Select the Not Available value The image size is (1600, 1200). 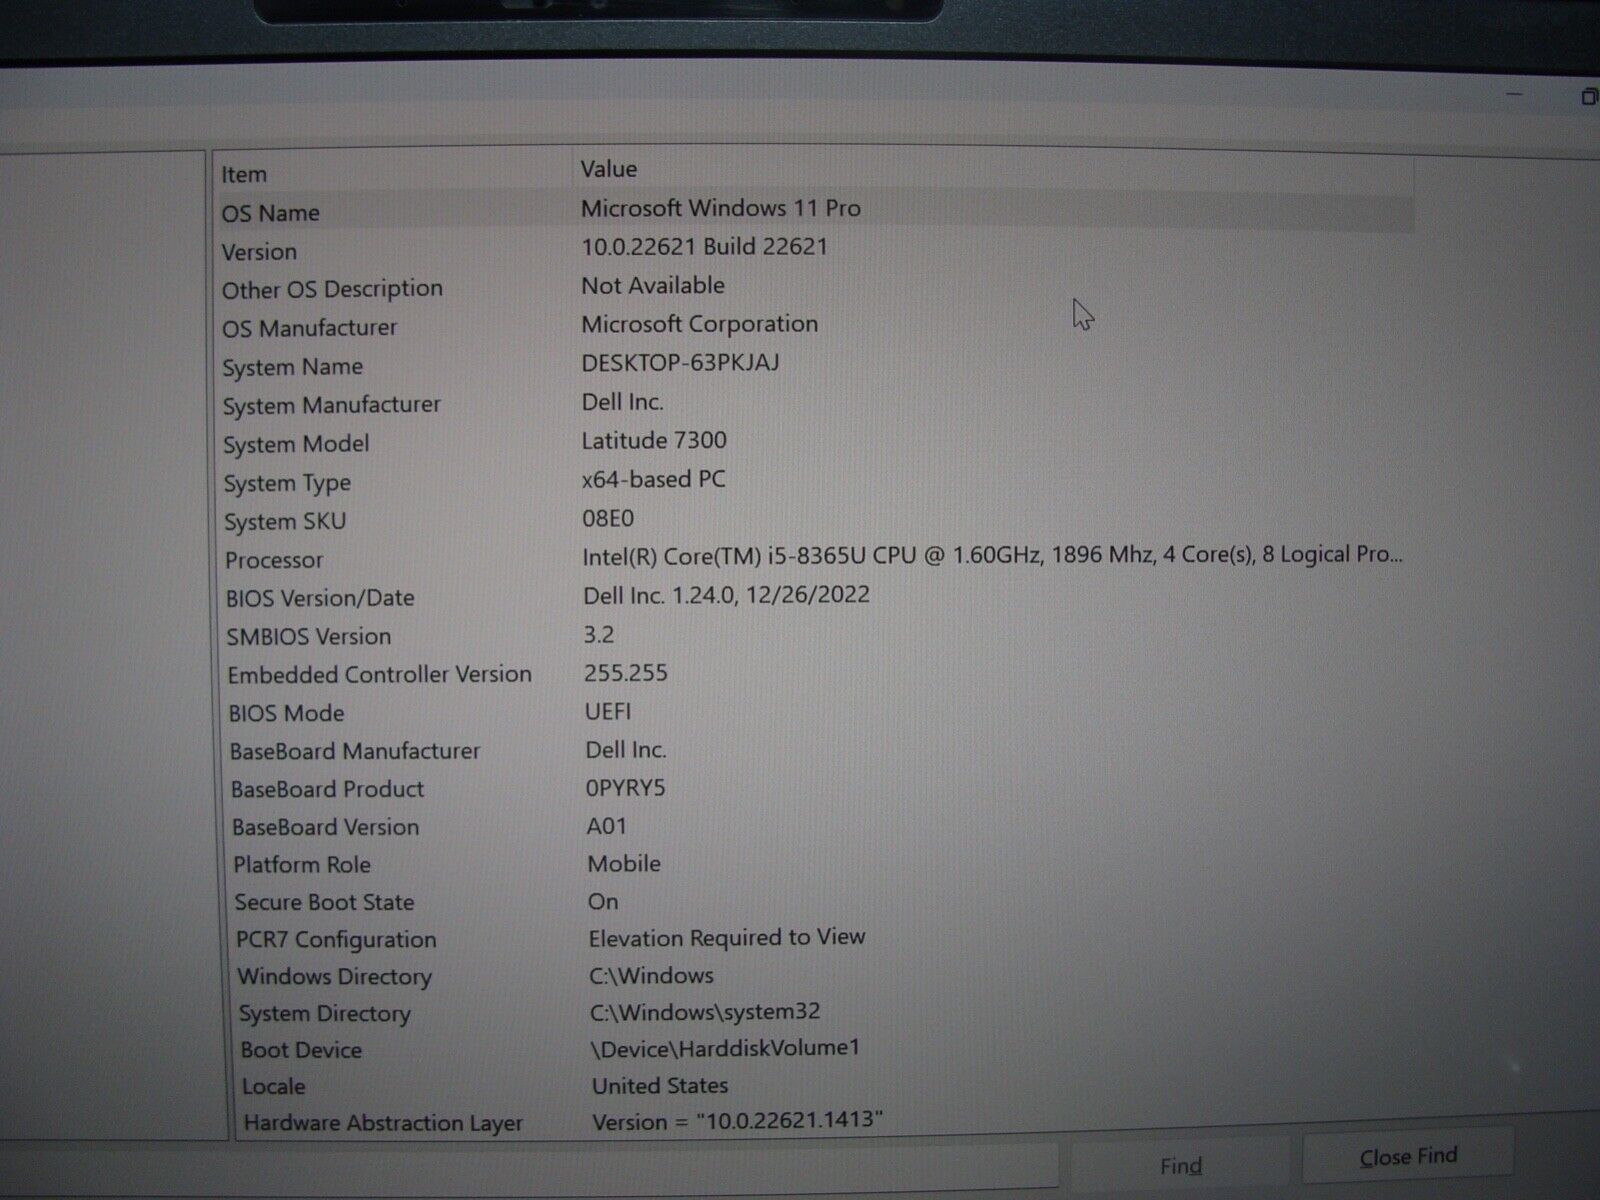tap(653, 285)
